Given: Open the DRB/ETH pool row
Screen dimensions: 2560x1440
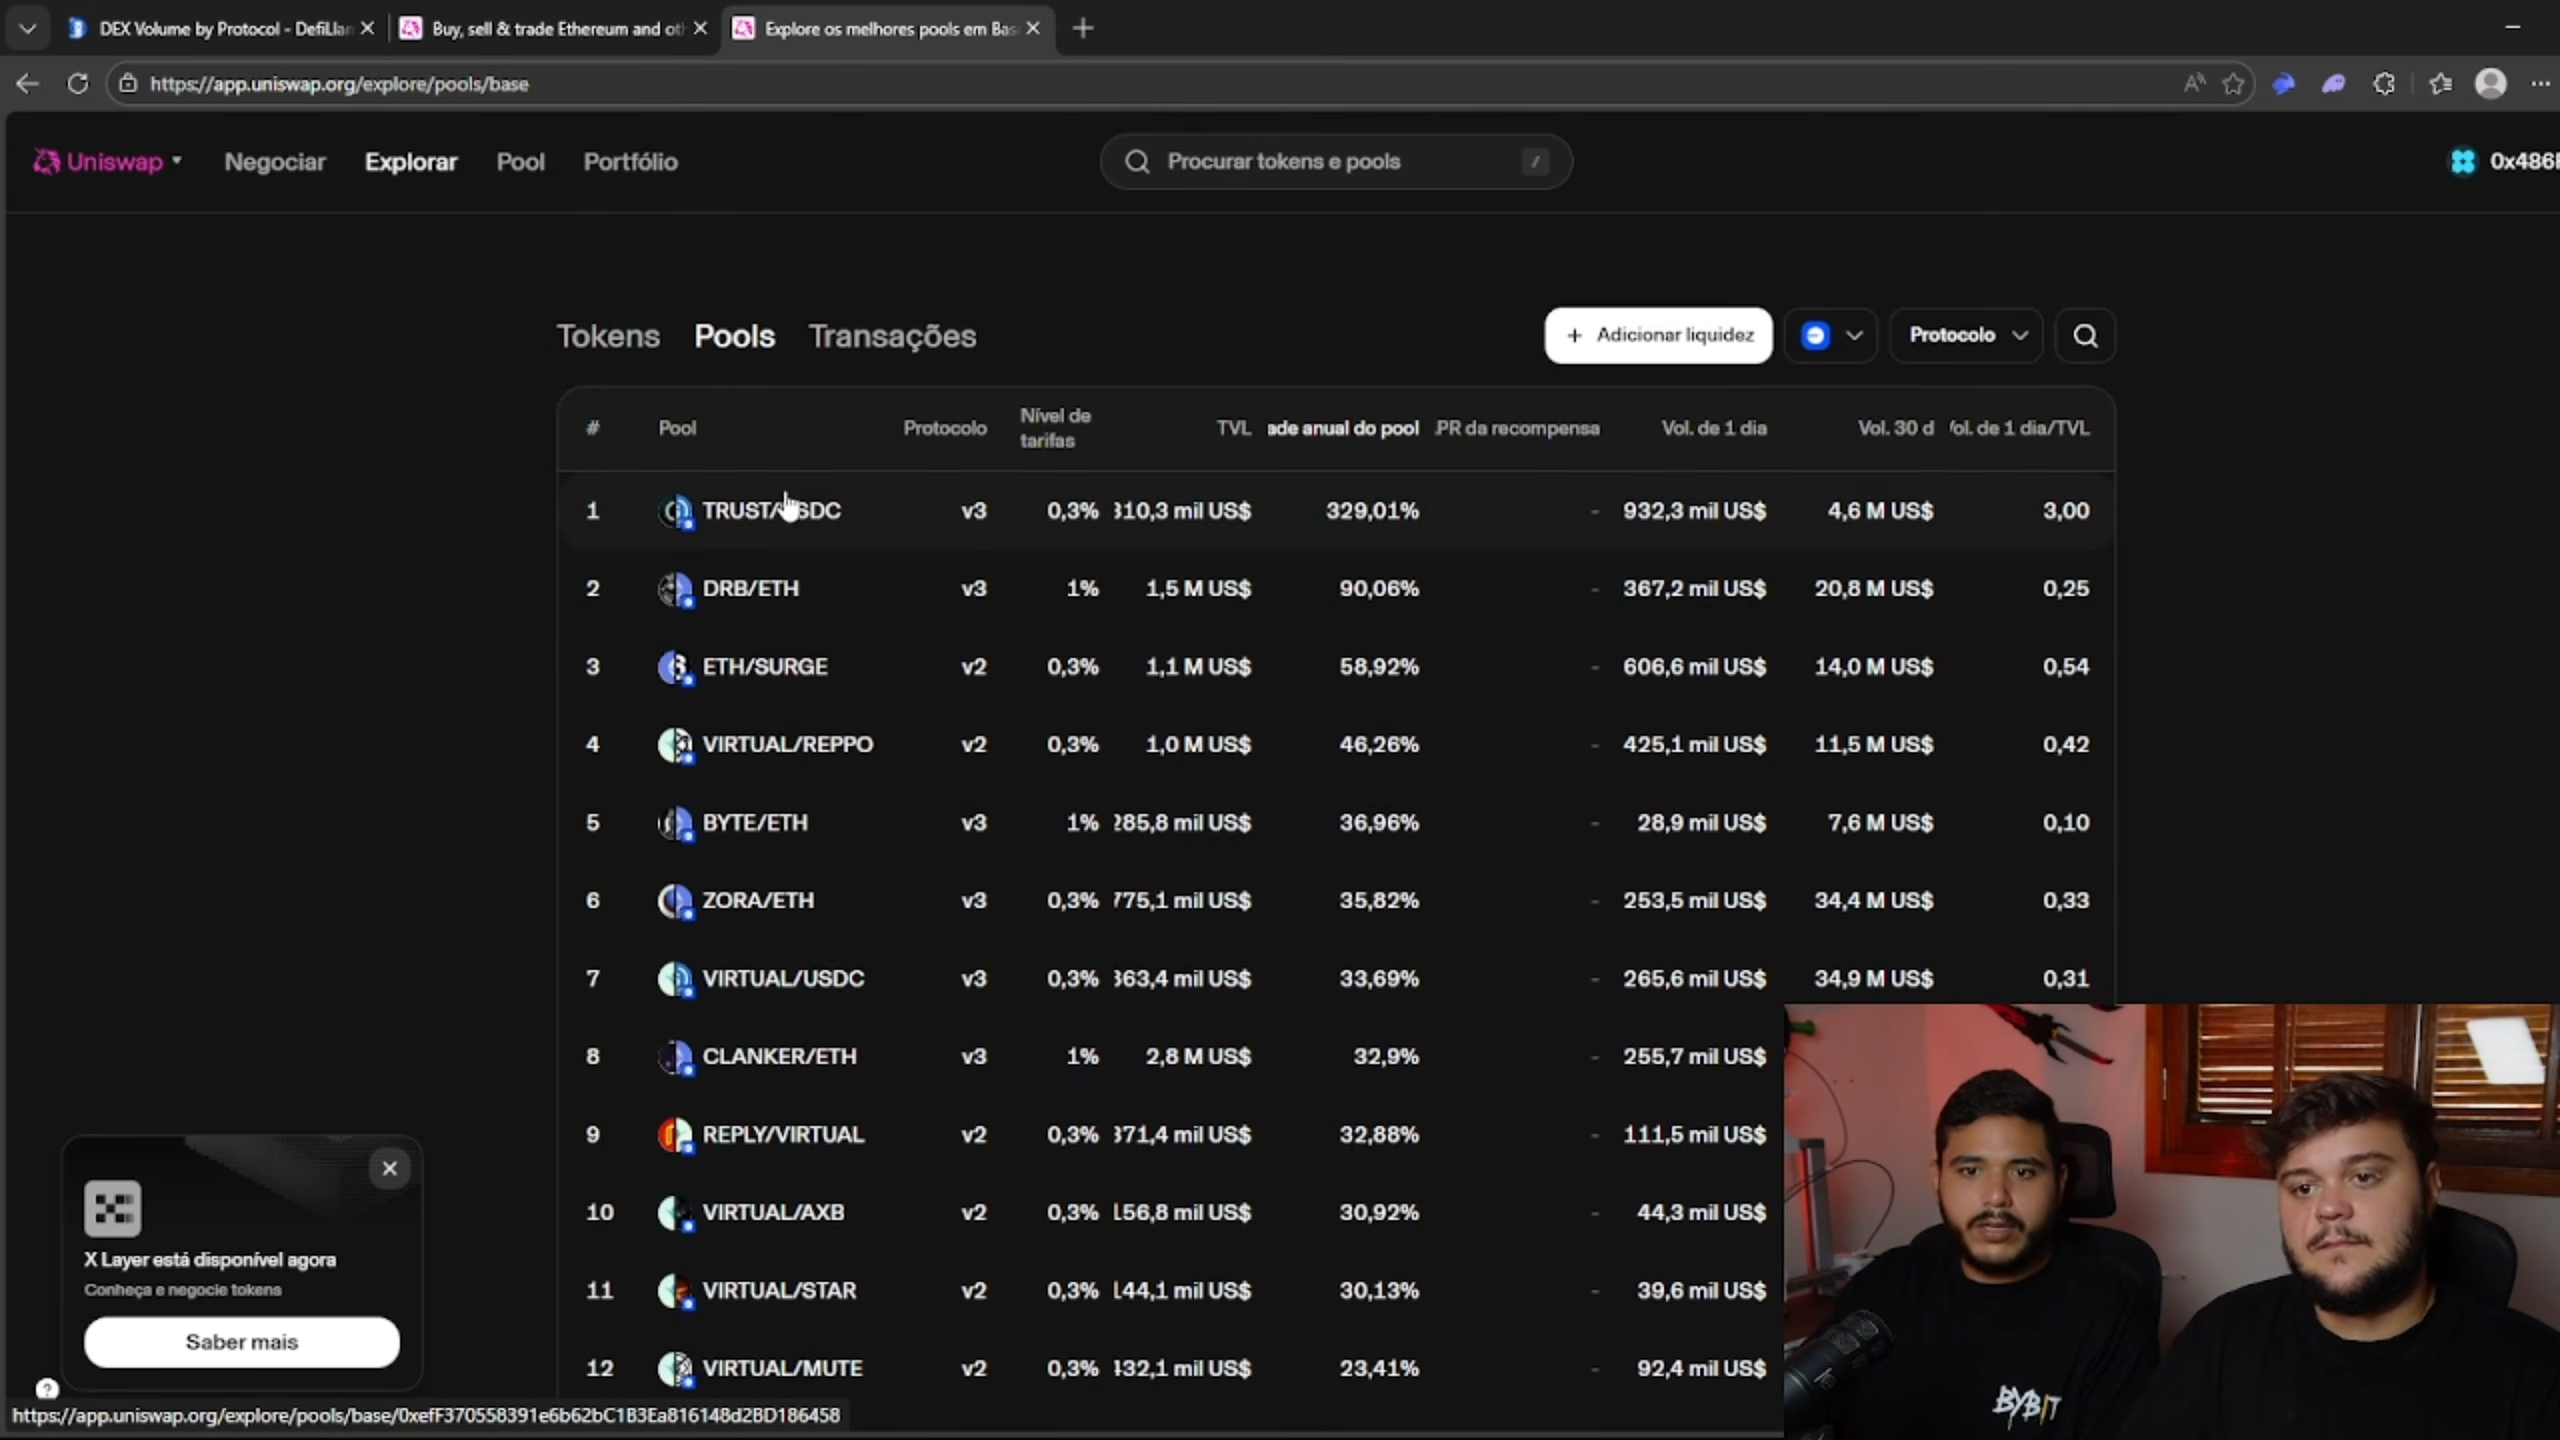Looking at the screenshot, I should (x=1336, y=588).
